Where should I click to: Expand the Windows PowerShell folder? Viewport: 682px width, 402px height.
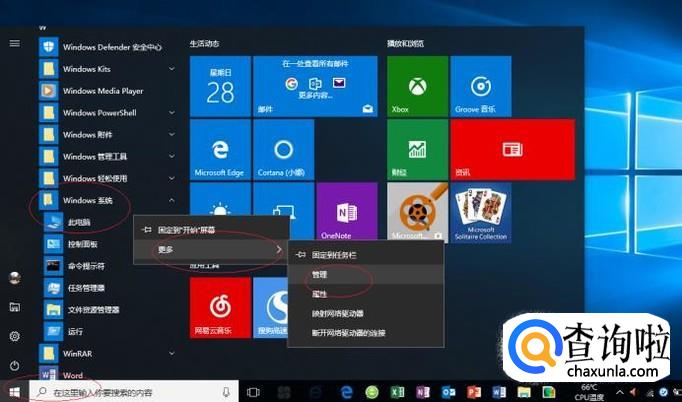(107, 113)
